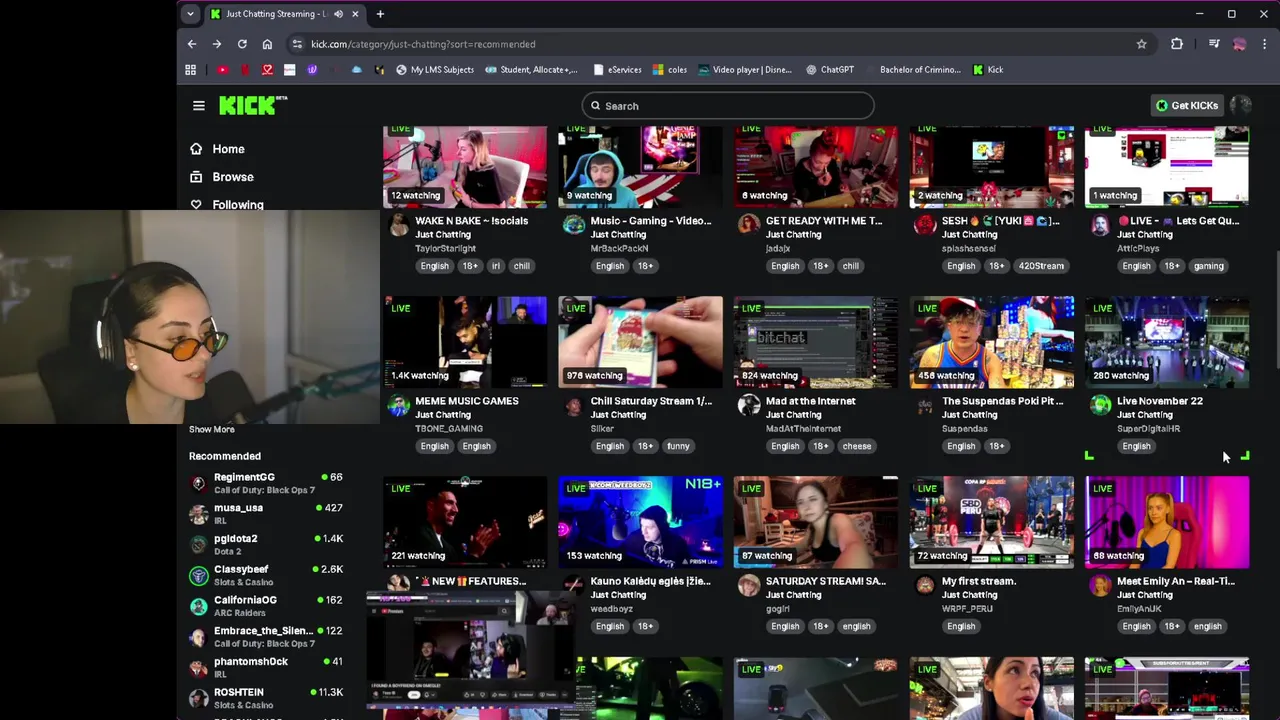Open phantomsh0ck recommended channel
Image resolution: width=1280 pixels, height=720 pixels.
click(x=266, y=667)
